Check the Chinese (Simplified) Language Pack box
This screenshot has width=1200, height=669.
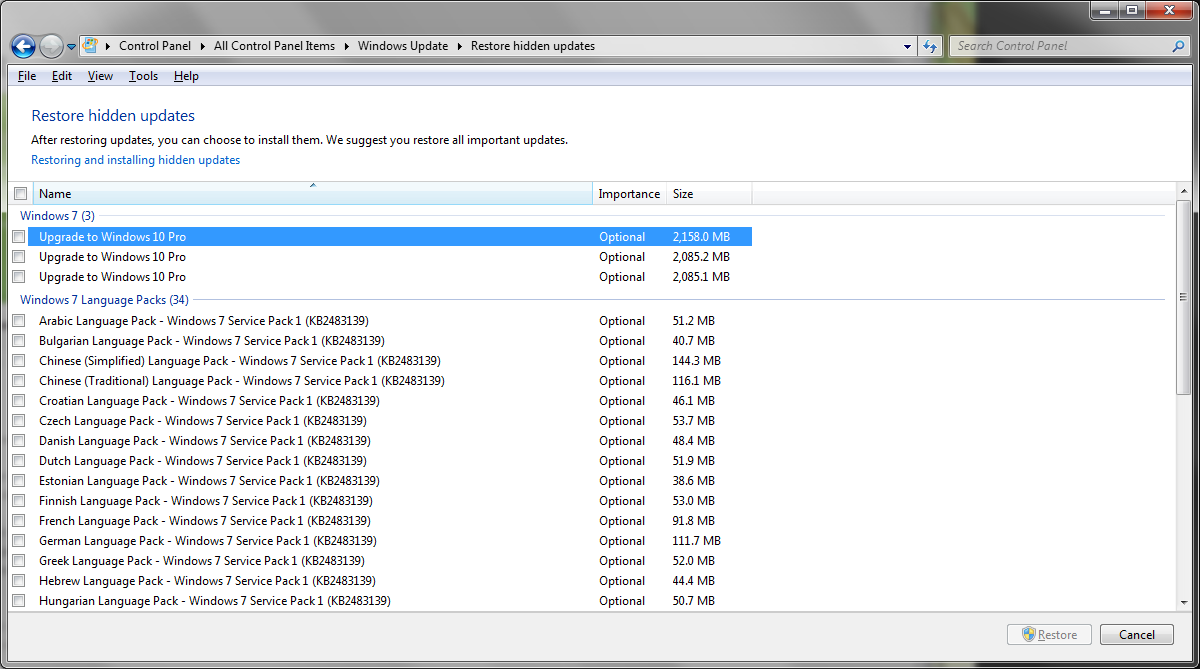click(x=19, y=361)
